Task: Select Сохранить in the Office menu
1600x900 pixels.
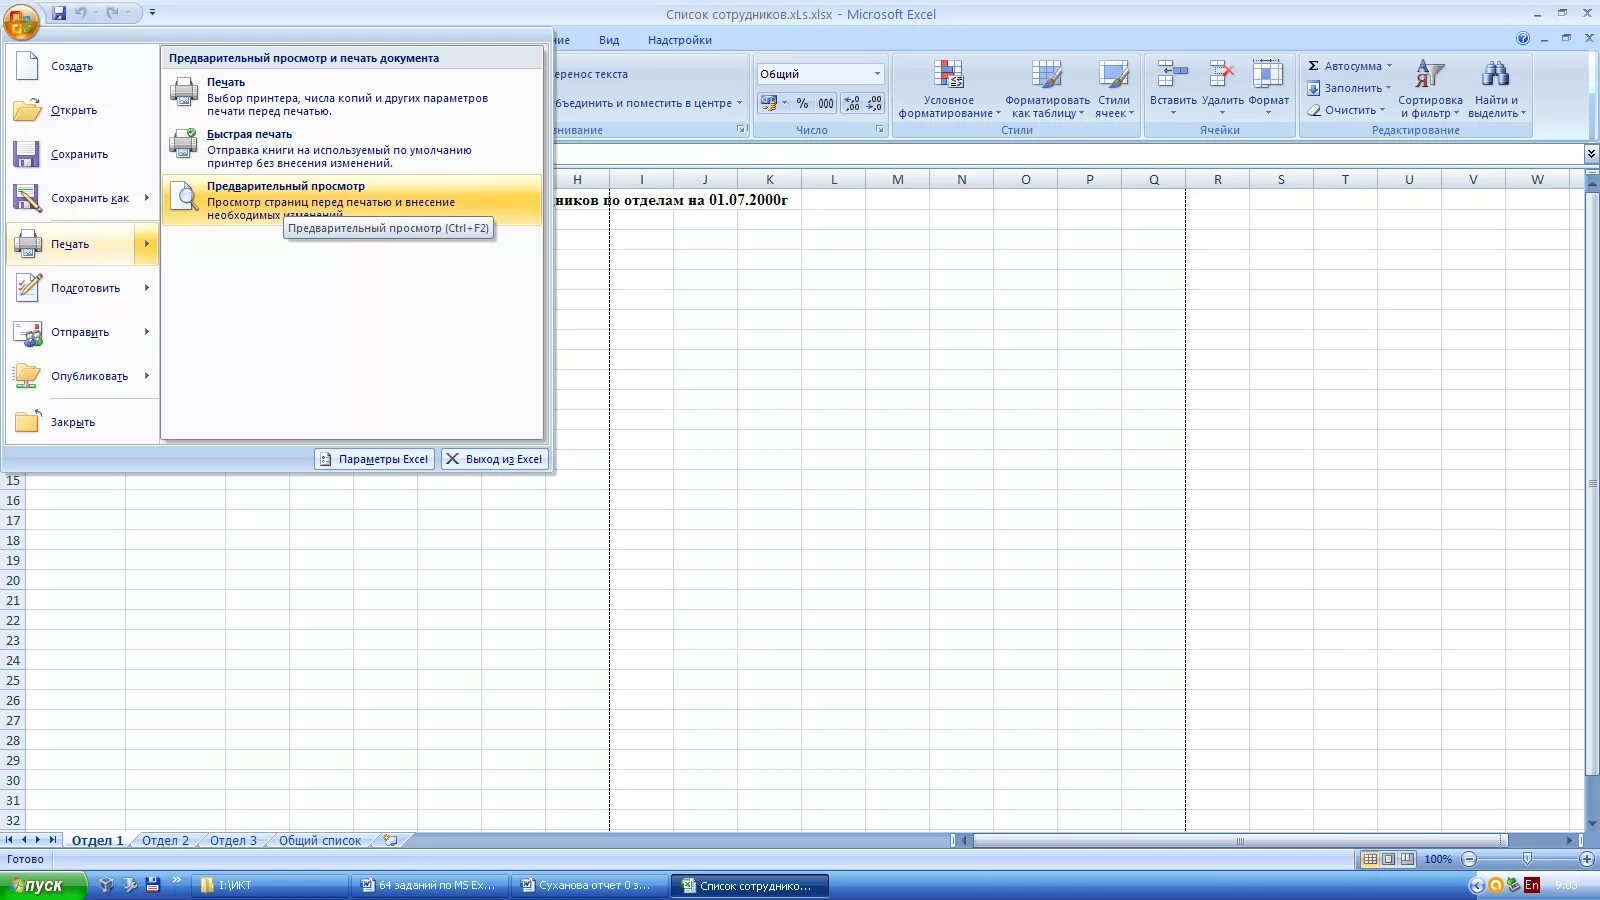Action: coord(82,154)
